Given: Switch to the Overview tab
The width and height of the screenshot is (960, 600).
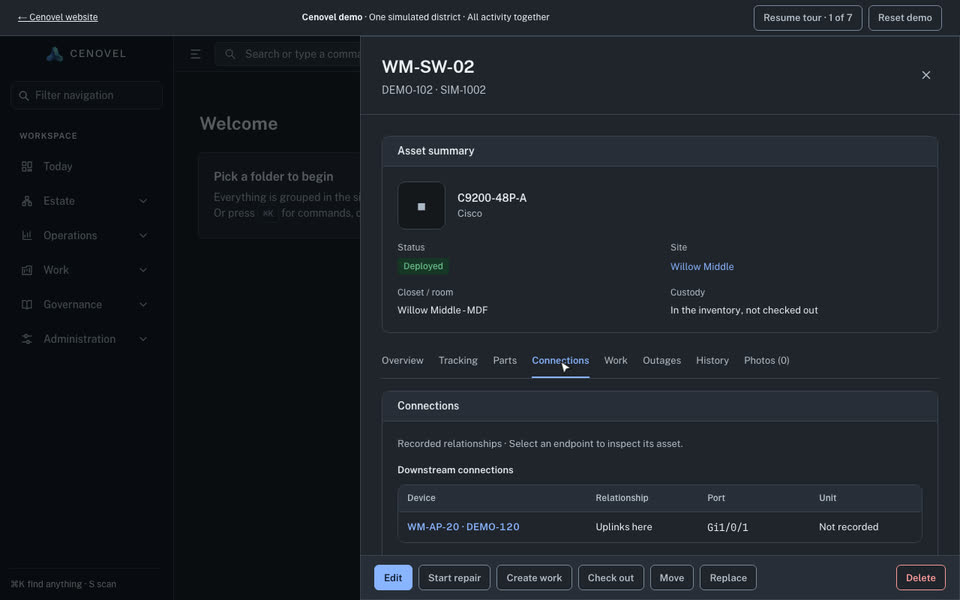Looking at the screenshot, I should point(402,361).
